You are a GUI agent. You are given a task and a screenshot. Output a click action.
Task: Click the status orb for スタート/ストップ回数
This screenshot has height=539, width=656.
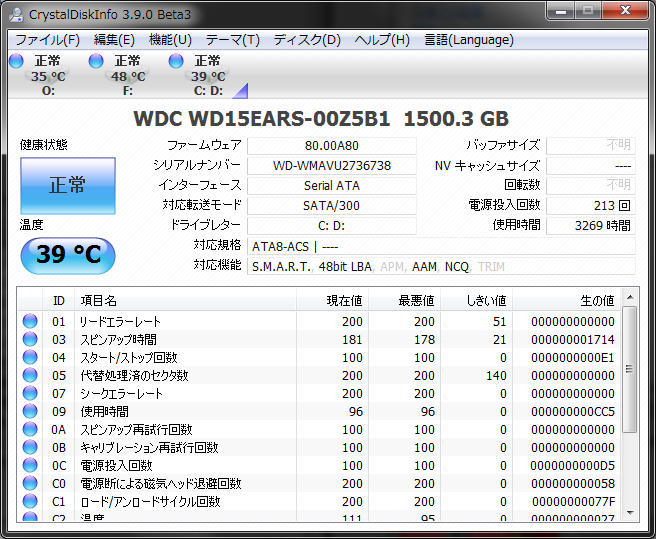pyautogui.click(x=30, y=357)
